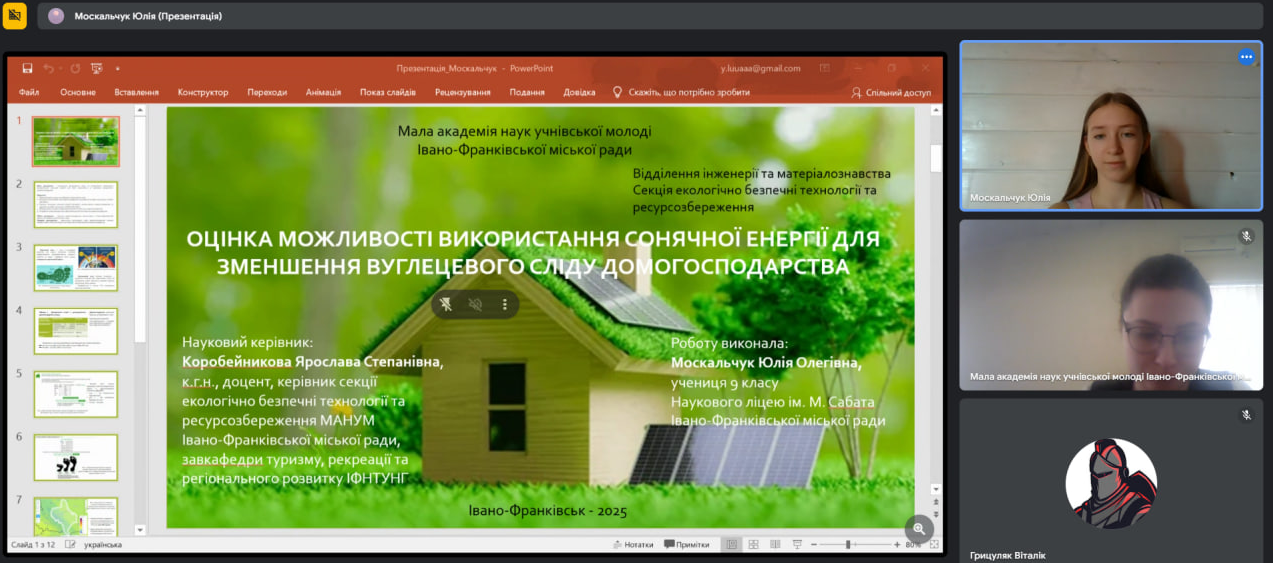Click the Спільний доступ button
1273x563 pixels.
click(891, 92)
